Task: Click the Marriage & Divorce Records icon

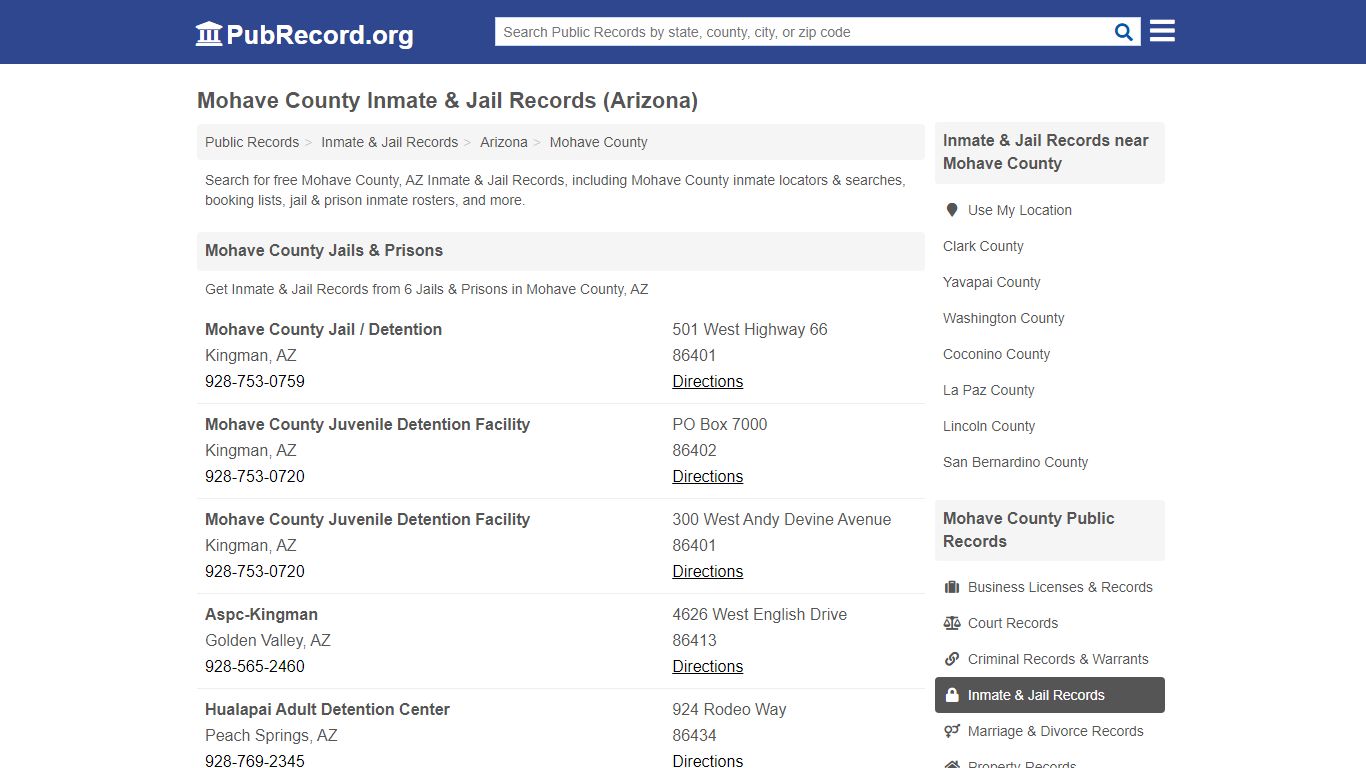Action: click(952, 731)
